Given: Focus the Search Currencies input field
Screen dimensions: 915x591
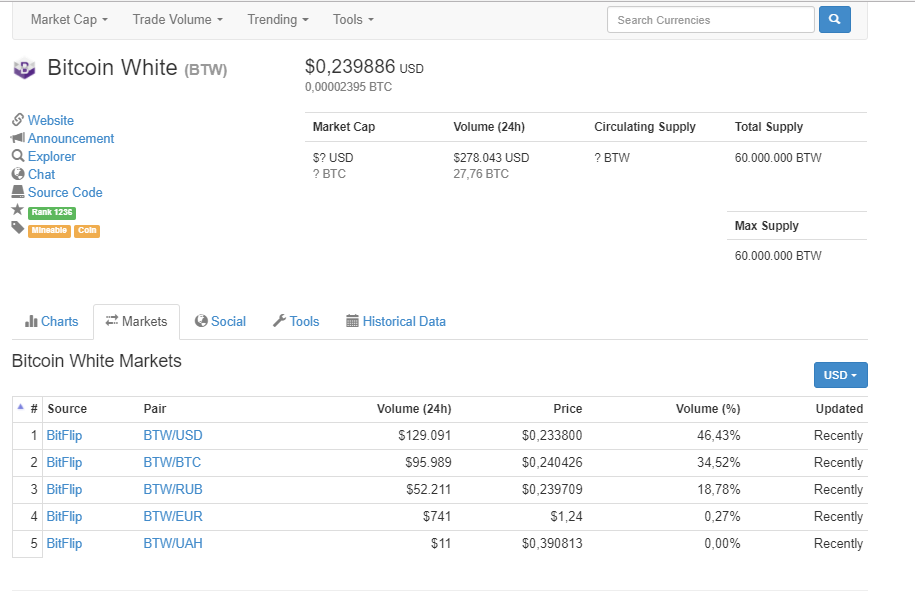Looking at the screenshot, I should point(710,20).
